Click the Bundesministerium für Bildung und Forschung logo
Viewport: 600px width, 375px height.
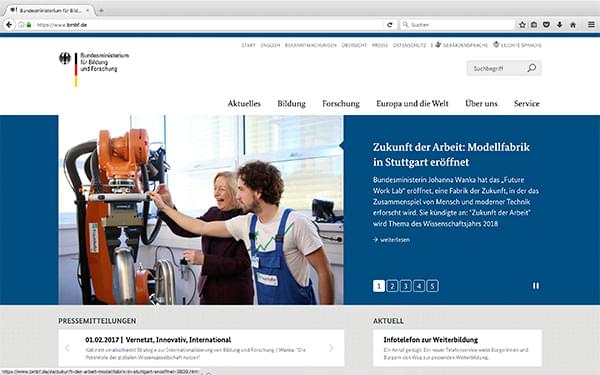tap(94, 69)
